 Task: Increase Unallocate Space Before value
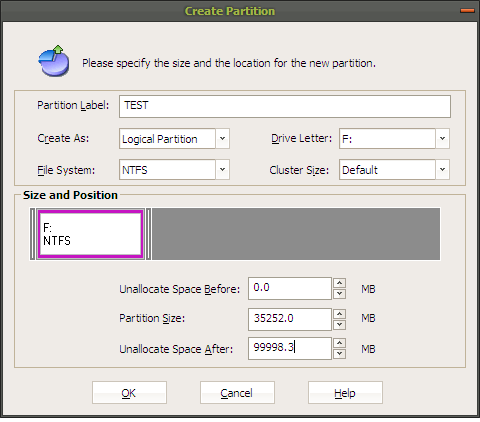point(339,283)
